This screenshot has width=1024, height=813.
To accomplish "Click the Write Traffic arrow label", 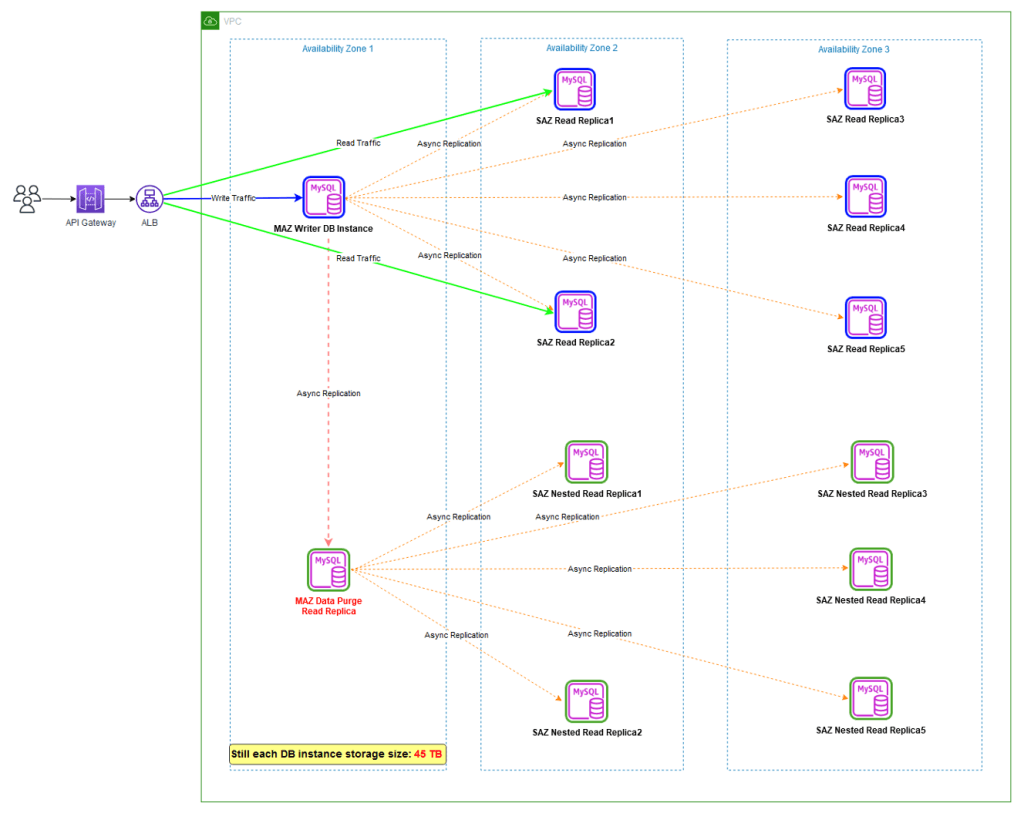I will coord(233,198).
